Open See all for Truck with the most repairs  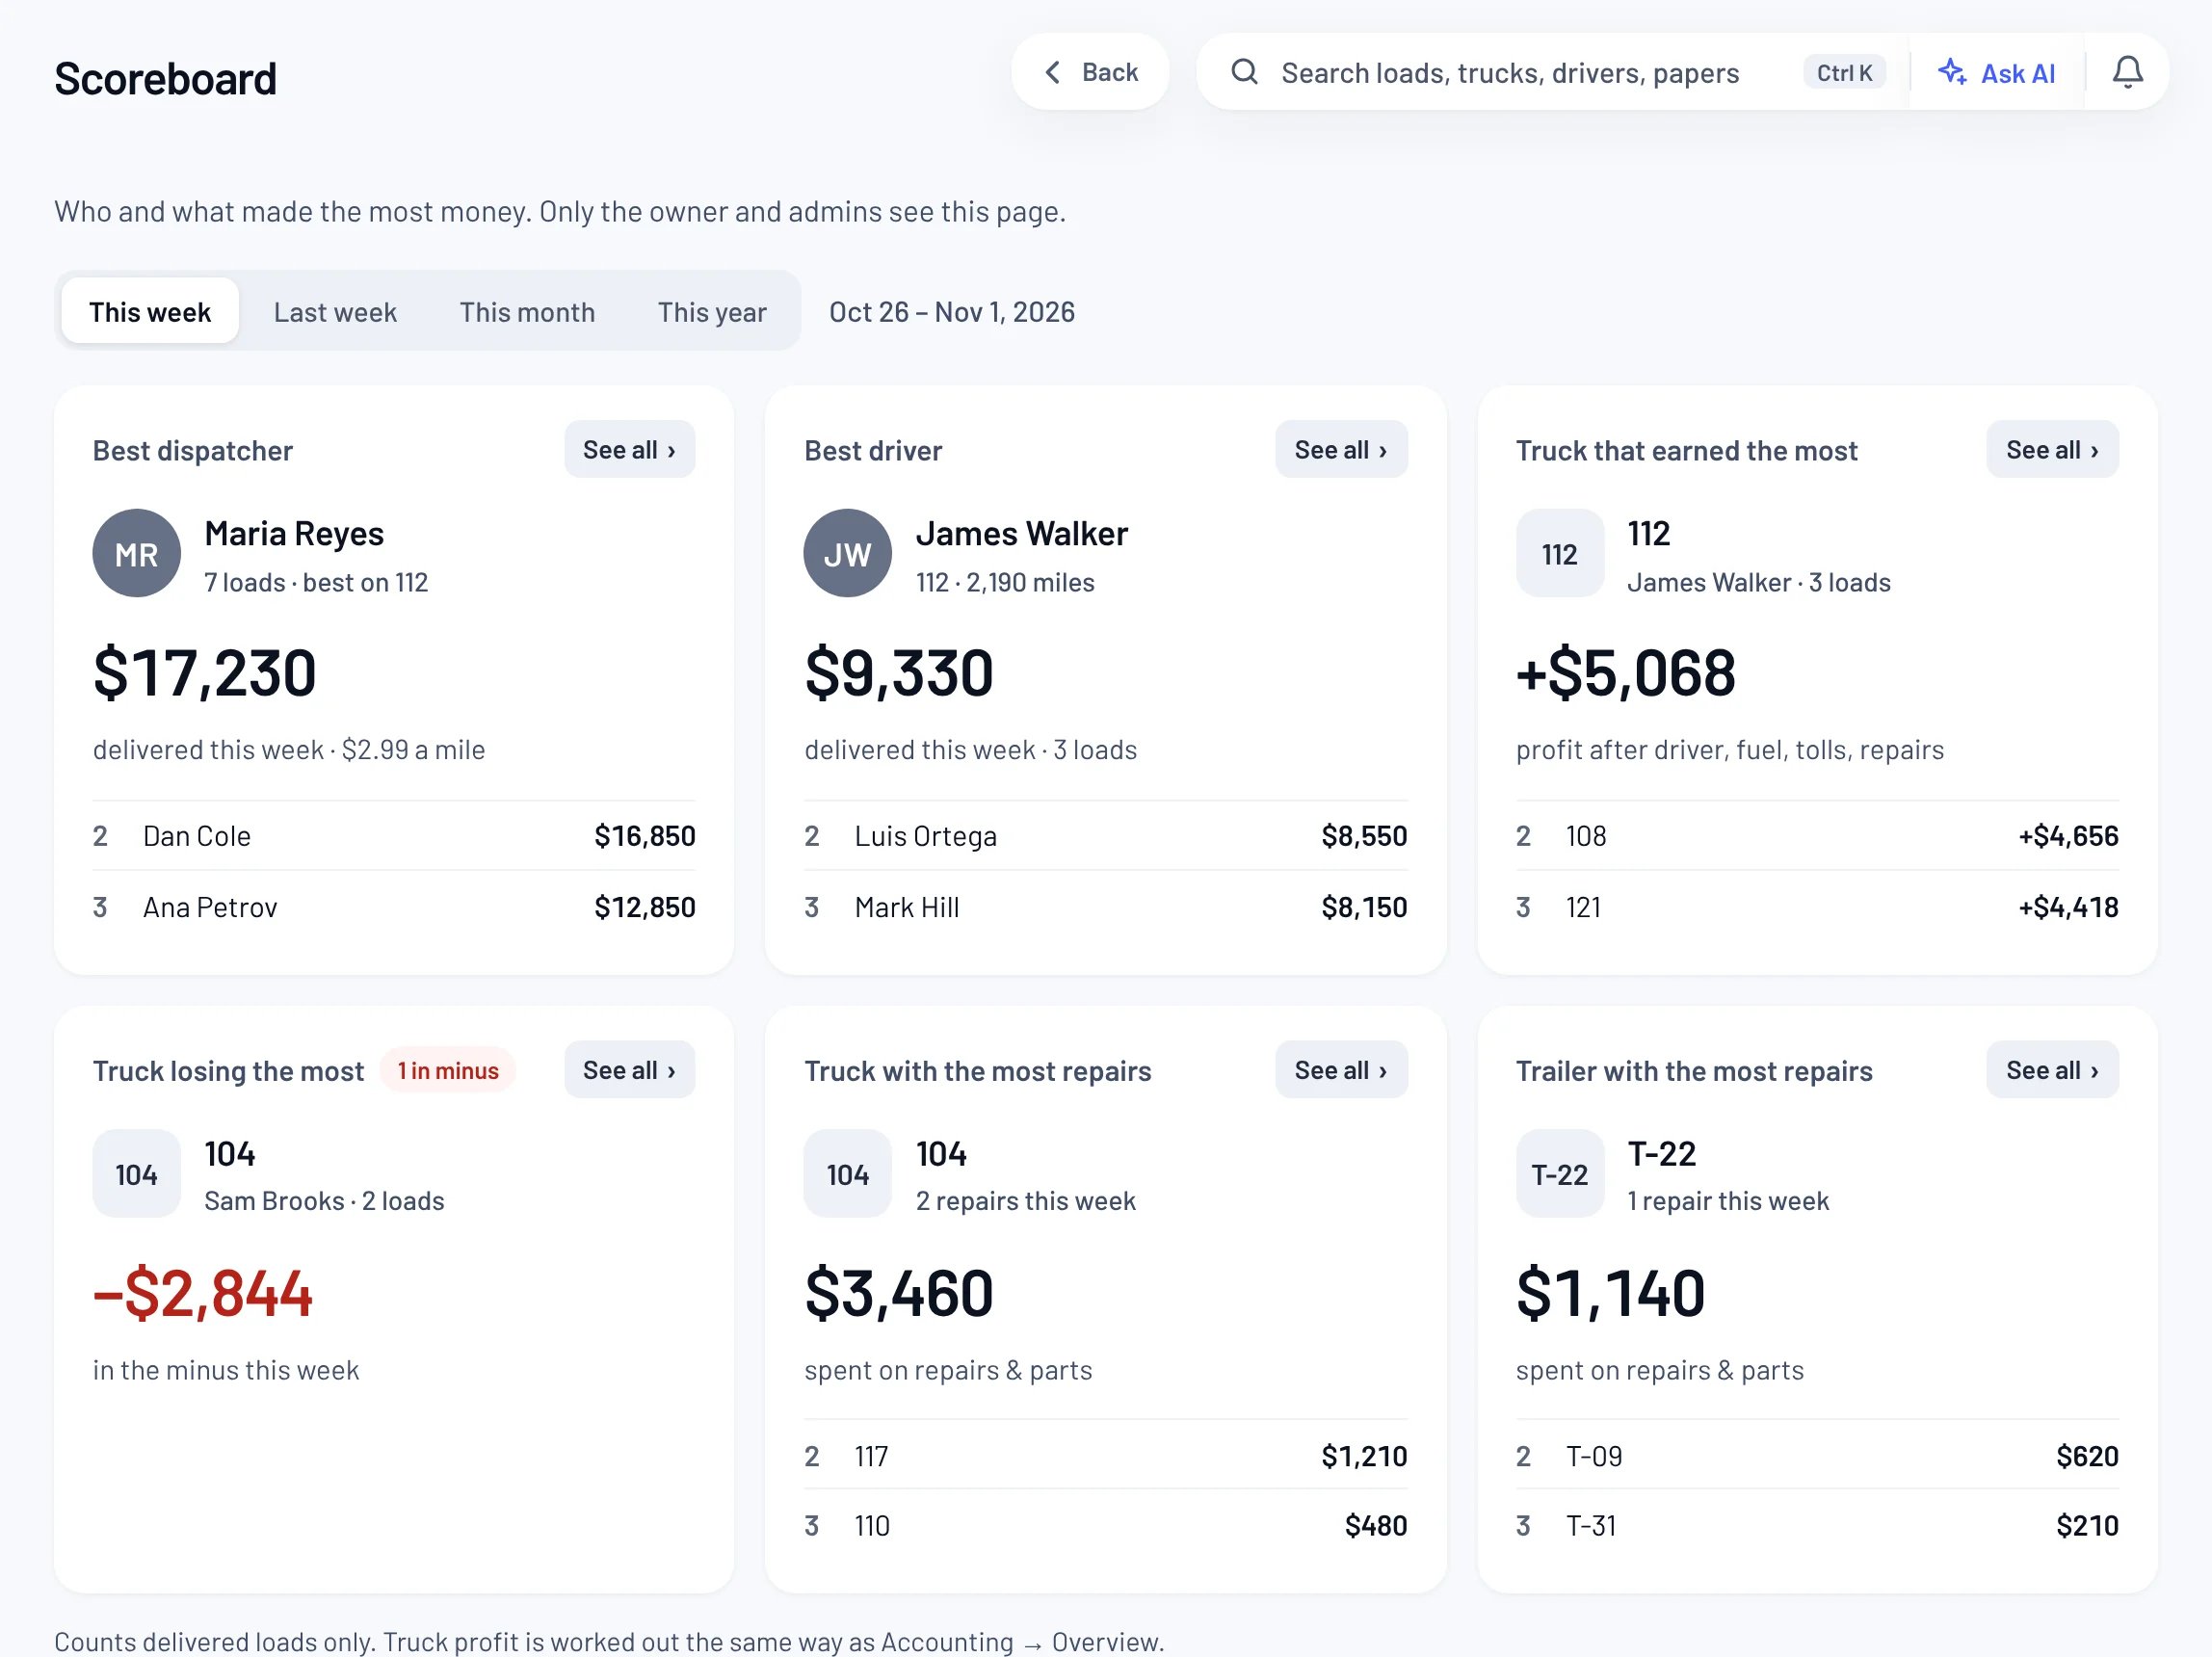[1341, 1070]
